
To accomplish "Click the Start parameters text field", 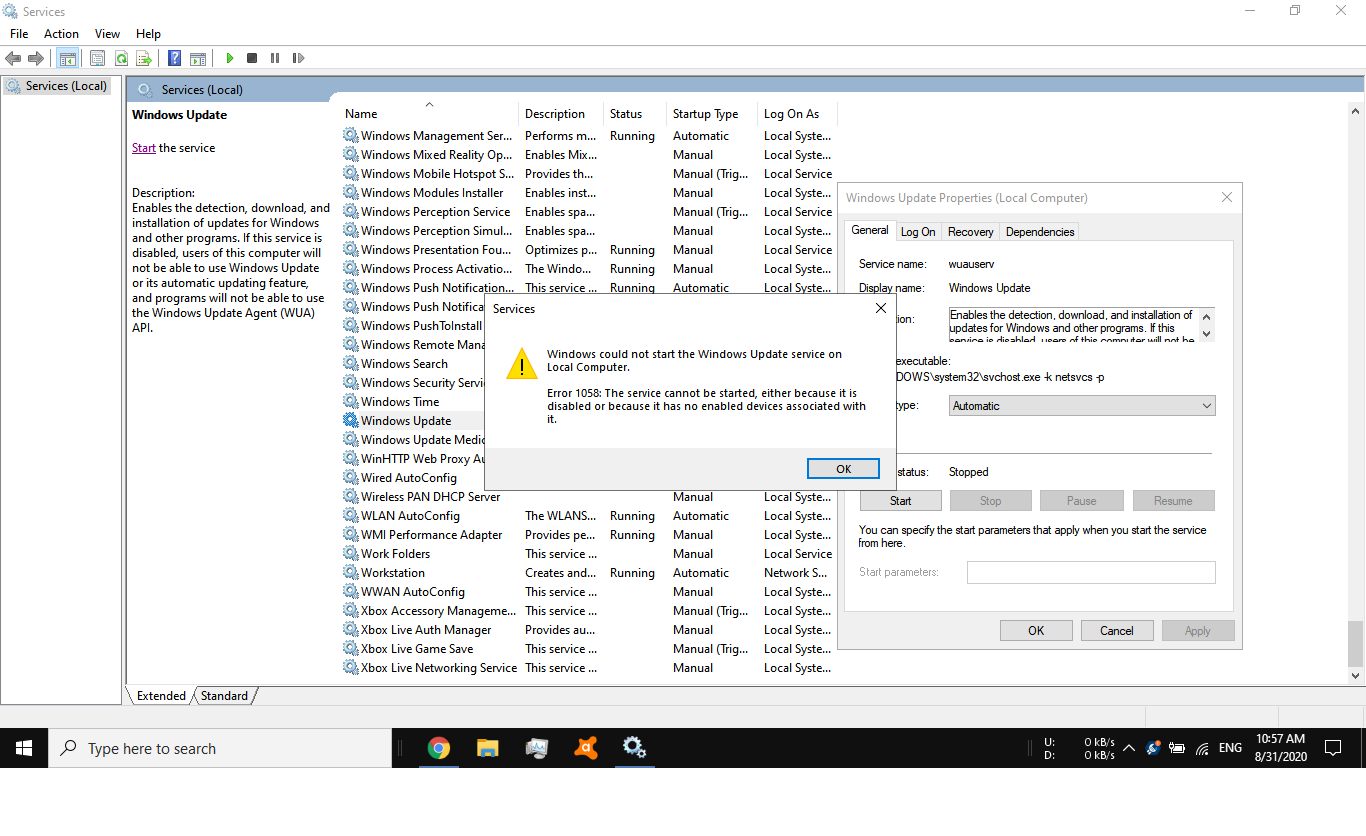I will pyautogui.click(x=1091, y=572).
